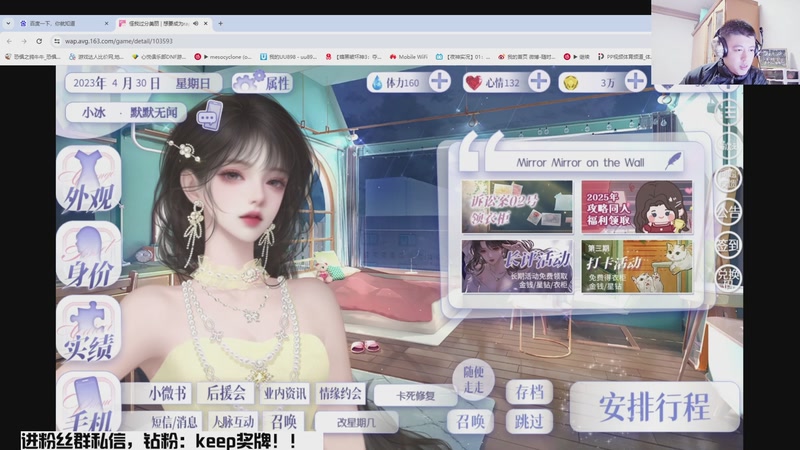800x450 pixels.
Task: Click the 心情132 mood value
Action: click(x=503, y=83)
